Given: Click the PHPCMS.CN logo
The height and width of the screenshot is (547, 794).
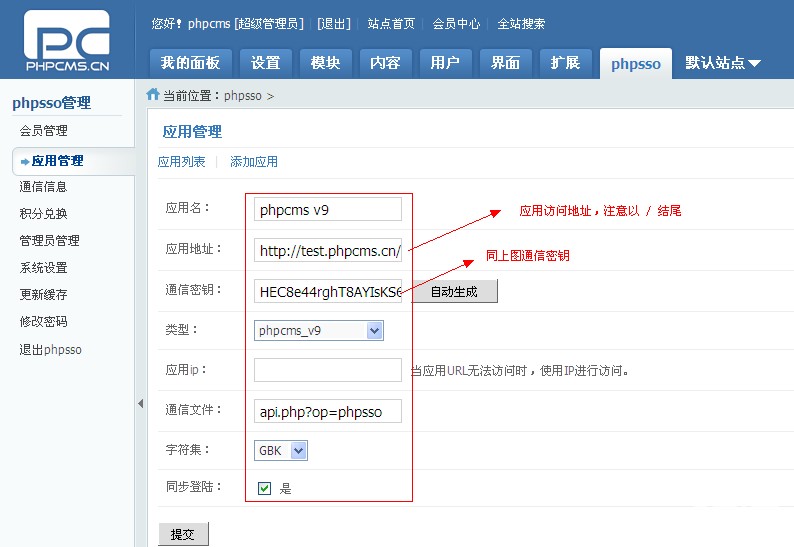Looking at the screenshot, I should click(67, 41).
